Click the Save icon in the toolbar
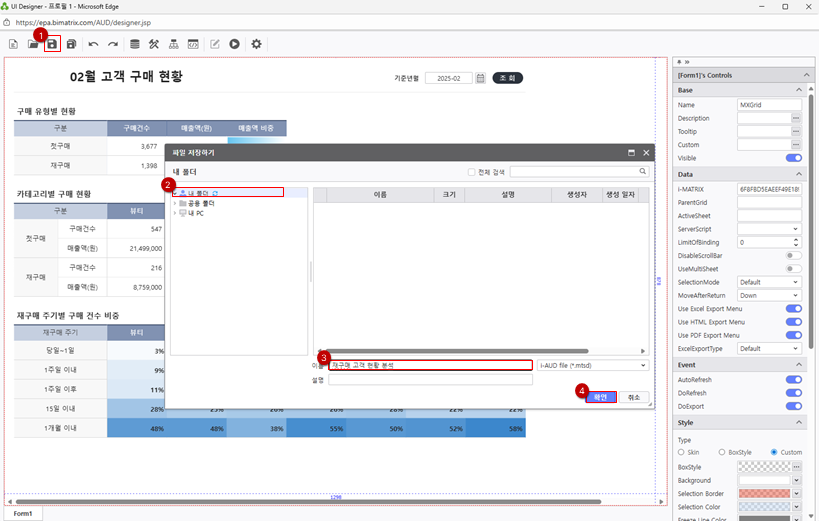This screenshot has height=521, width=819. [x=52, y=44]
